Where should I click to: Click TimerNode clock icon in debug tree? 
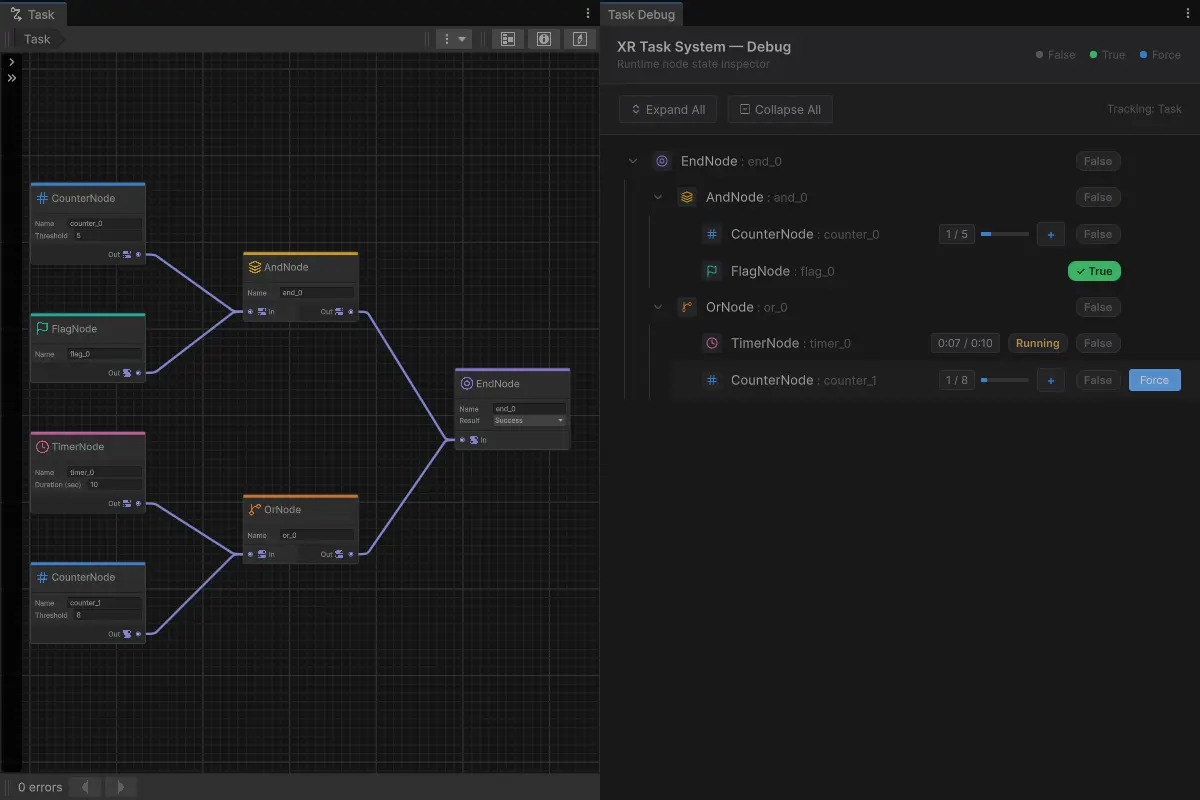coord(712,343)
